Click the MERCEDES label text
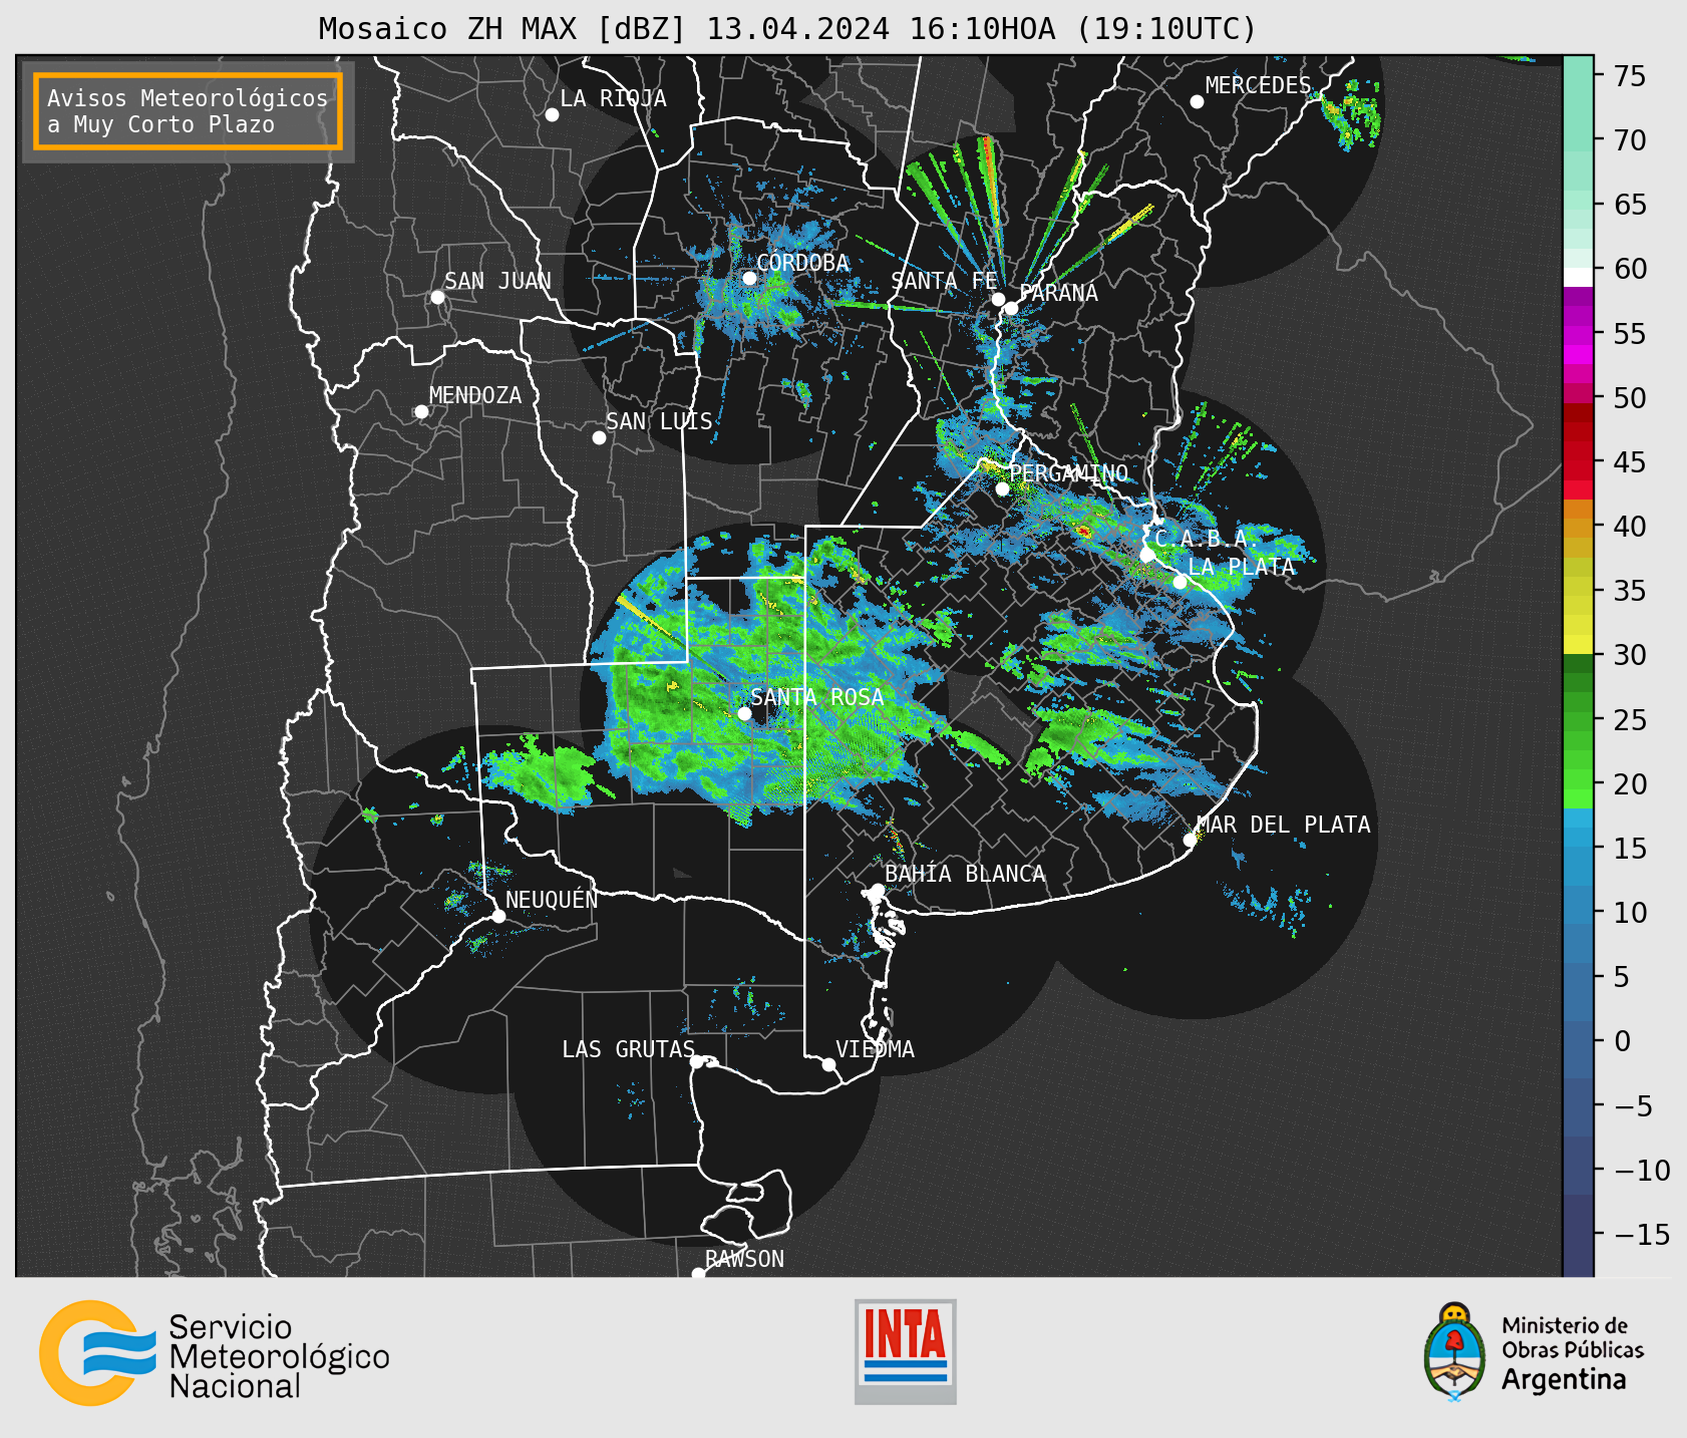Screen dimensions: 1687x1438 1257,86
